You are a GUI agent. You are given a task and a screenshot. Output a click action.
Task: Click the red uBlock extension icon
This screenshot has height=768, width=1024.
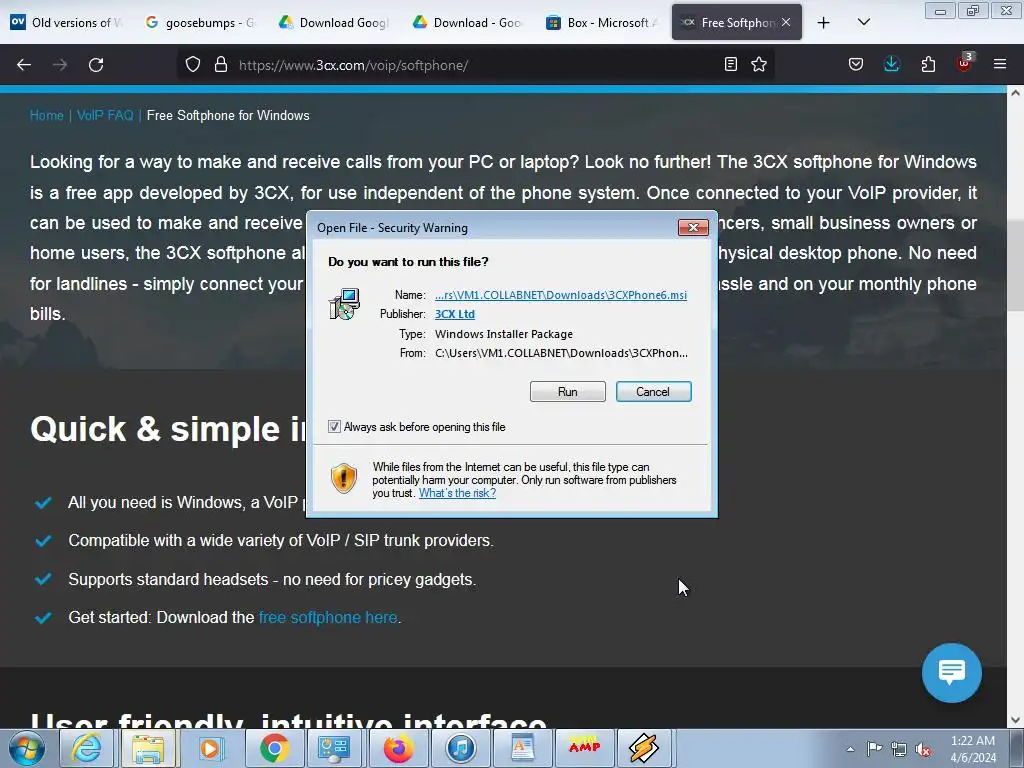click(x=964, y=63)
